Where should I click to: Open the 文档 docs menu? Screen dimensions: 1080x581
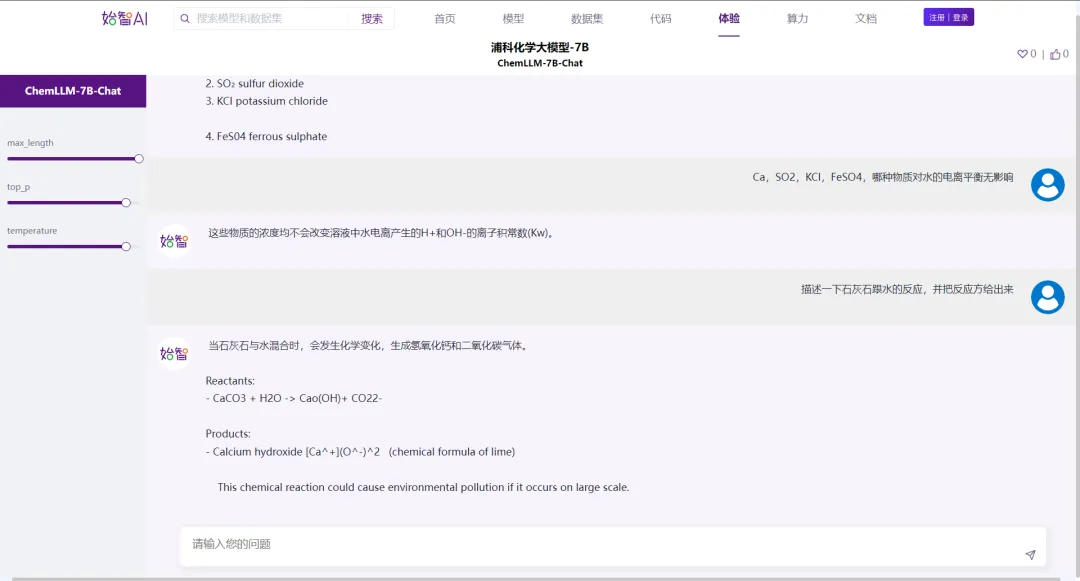point(866,19)
